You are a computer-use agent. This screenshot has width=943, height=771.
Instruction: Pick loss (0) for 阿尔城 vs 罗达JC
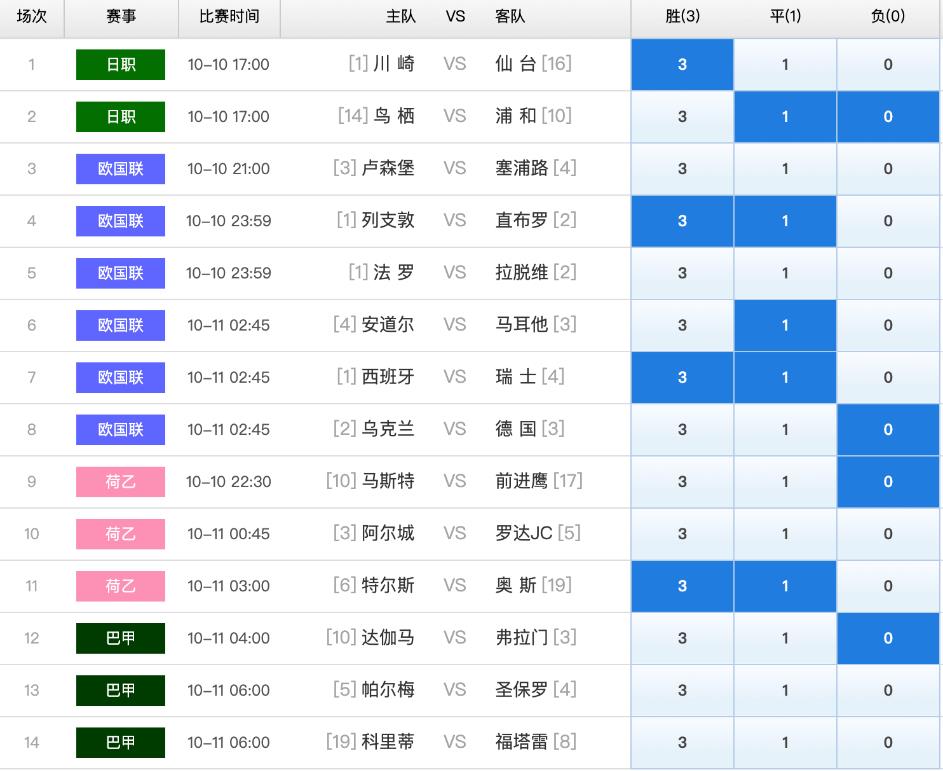pyautogui.click(x=888, y=534)
